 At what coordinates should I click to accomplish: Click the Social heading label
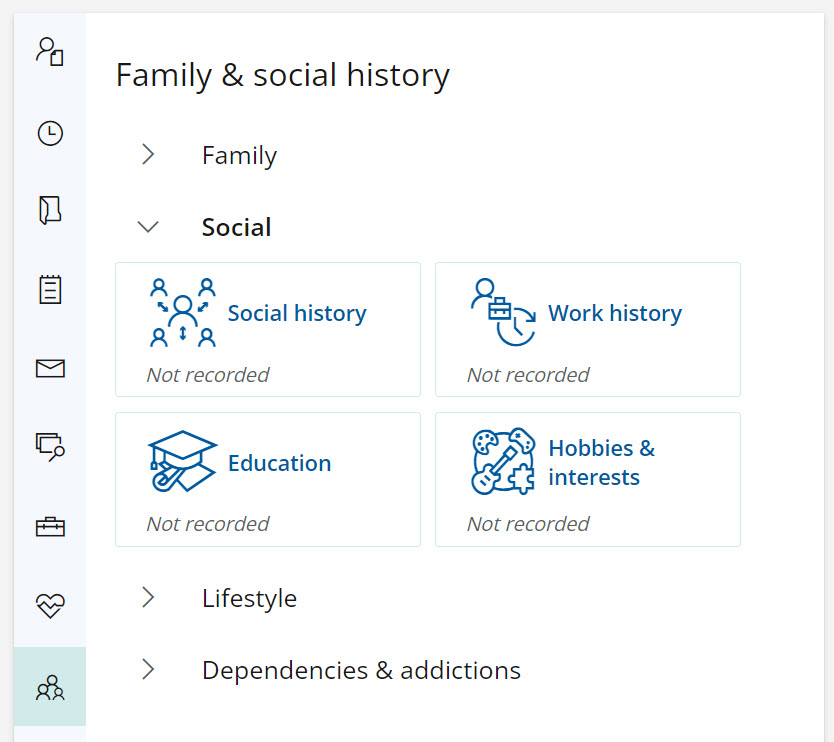point(237,227)
